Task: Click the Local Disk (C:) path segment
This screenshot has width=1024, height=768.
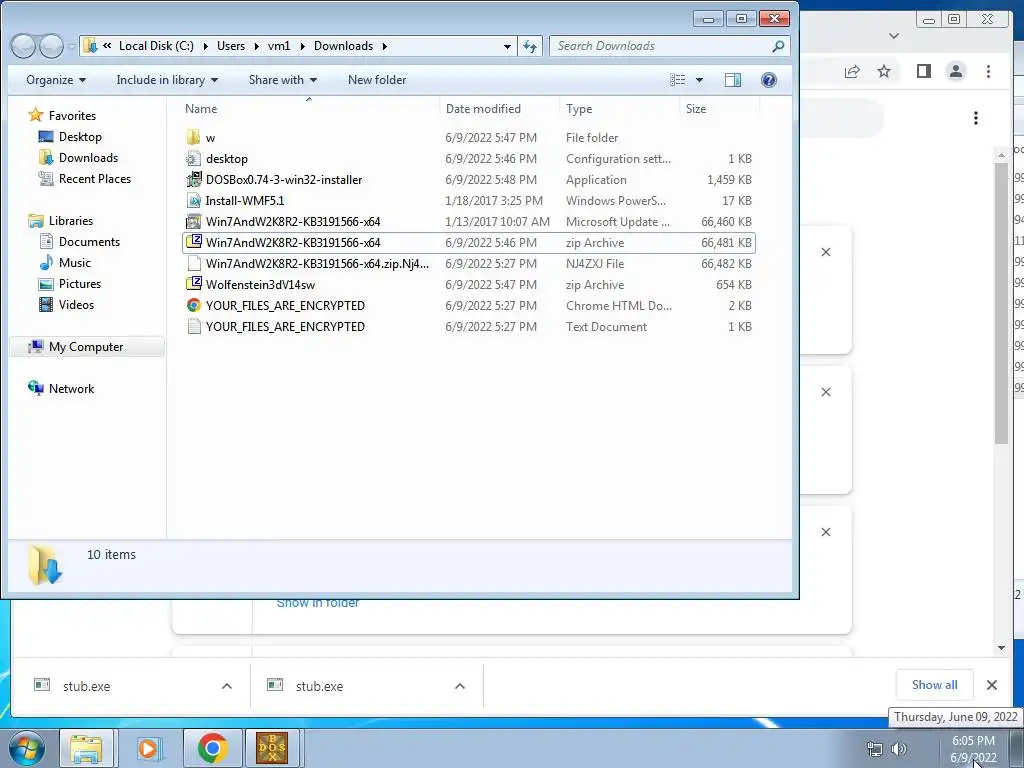Action: [x=156, y=46]
